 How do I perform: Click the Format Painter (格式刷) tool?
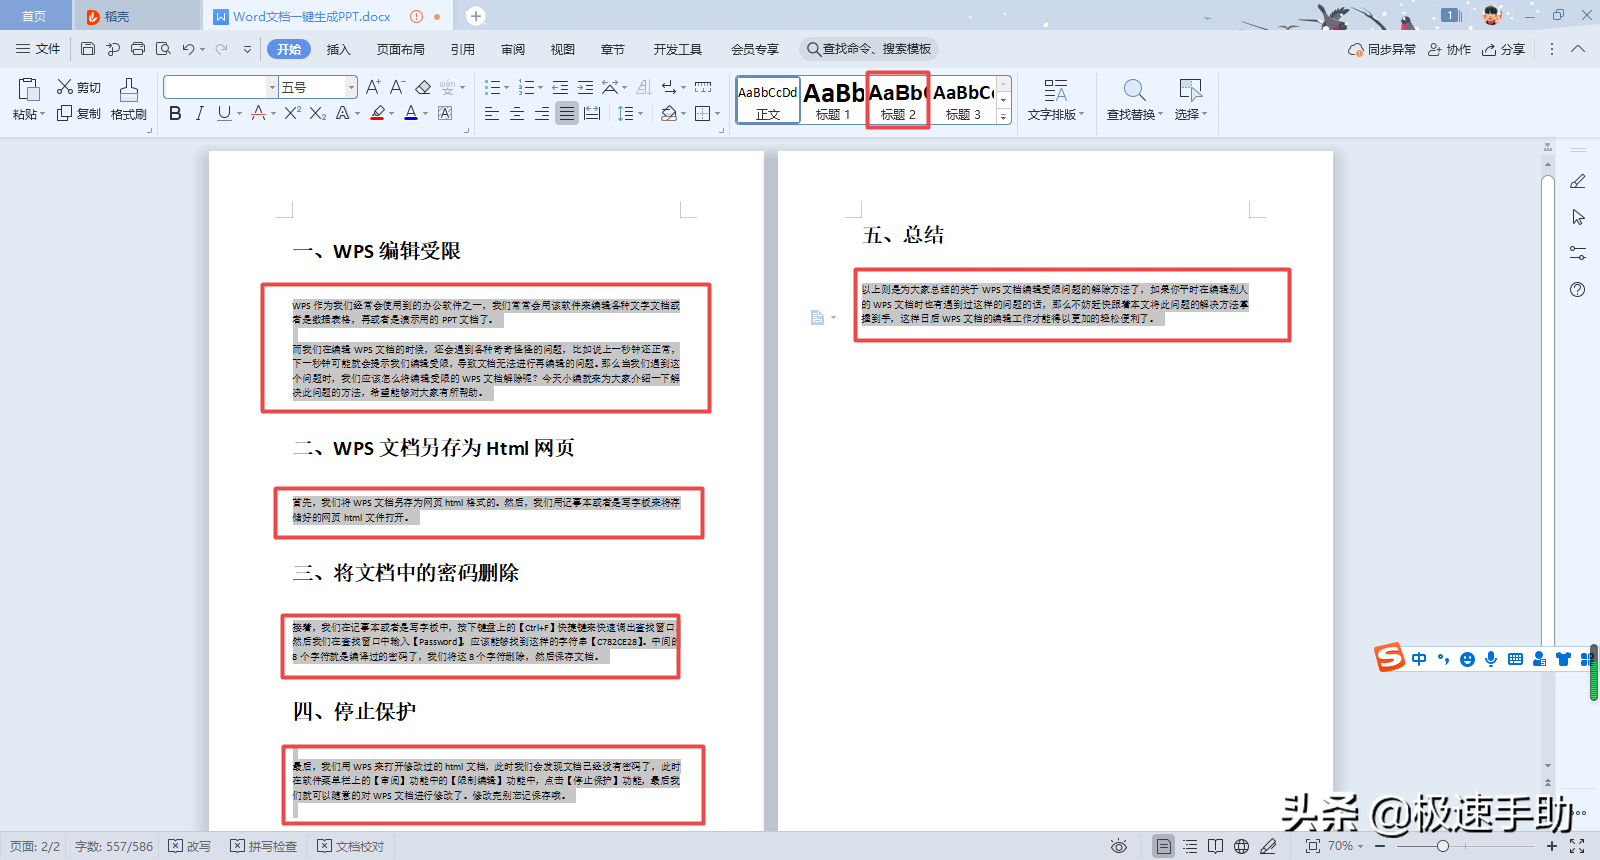(129, 100)
